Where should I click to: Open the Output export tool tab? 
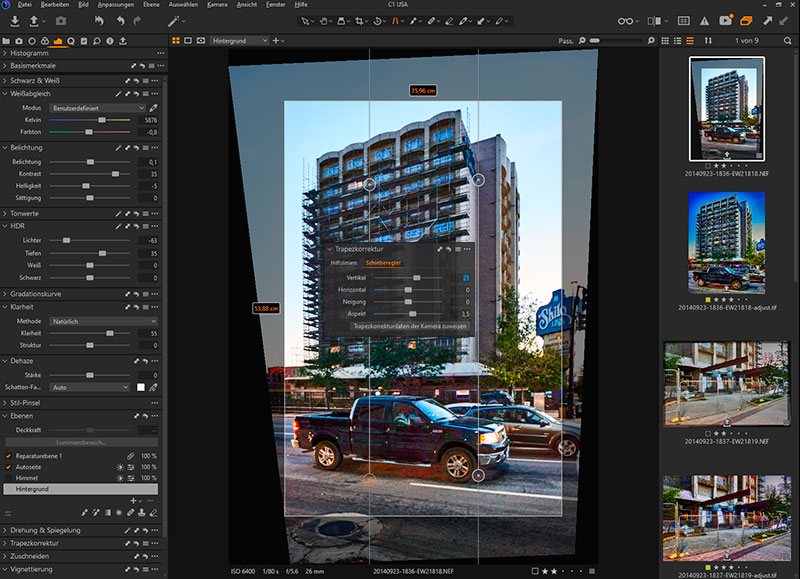[123, 41]
